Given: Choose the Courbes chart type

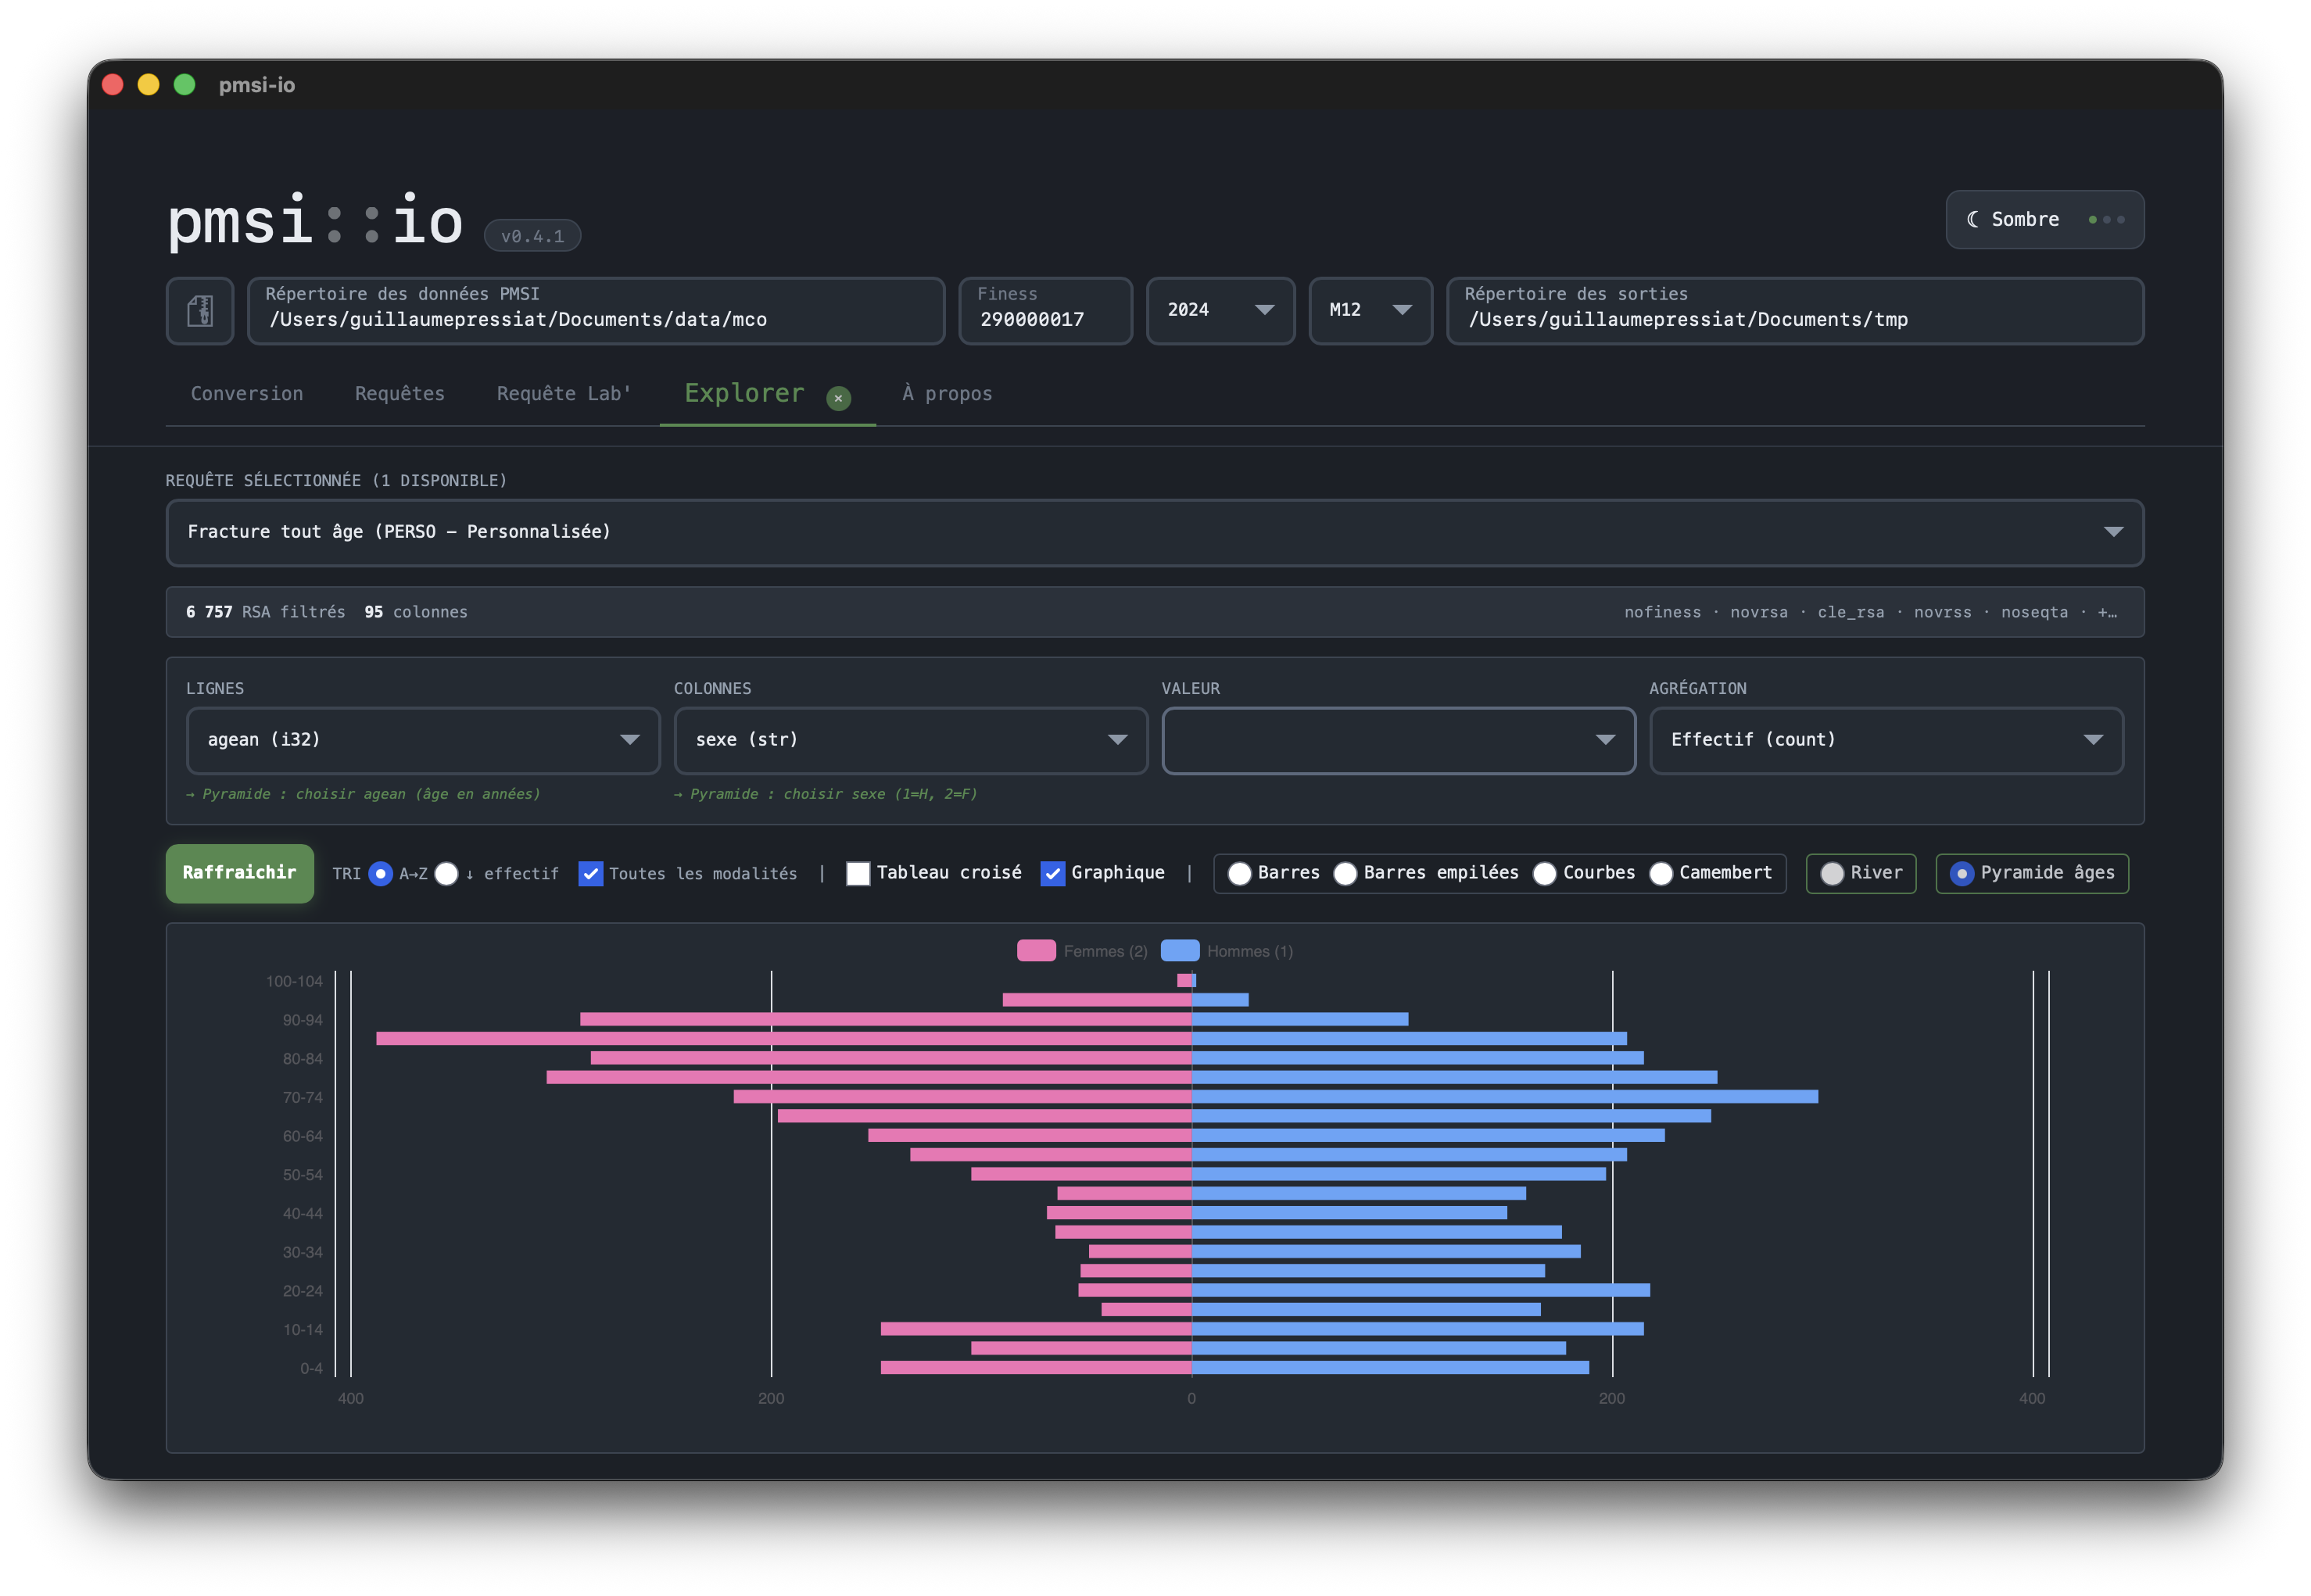Looking at the screenshot, I should (1544, 873).
